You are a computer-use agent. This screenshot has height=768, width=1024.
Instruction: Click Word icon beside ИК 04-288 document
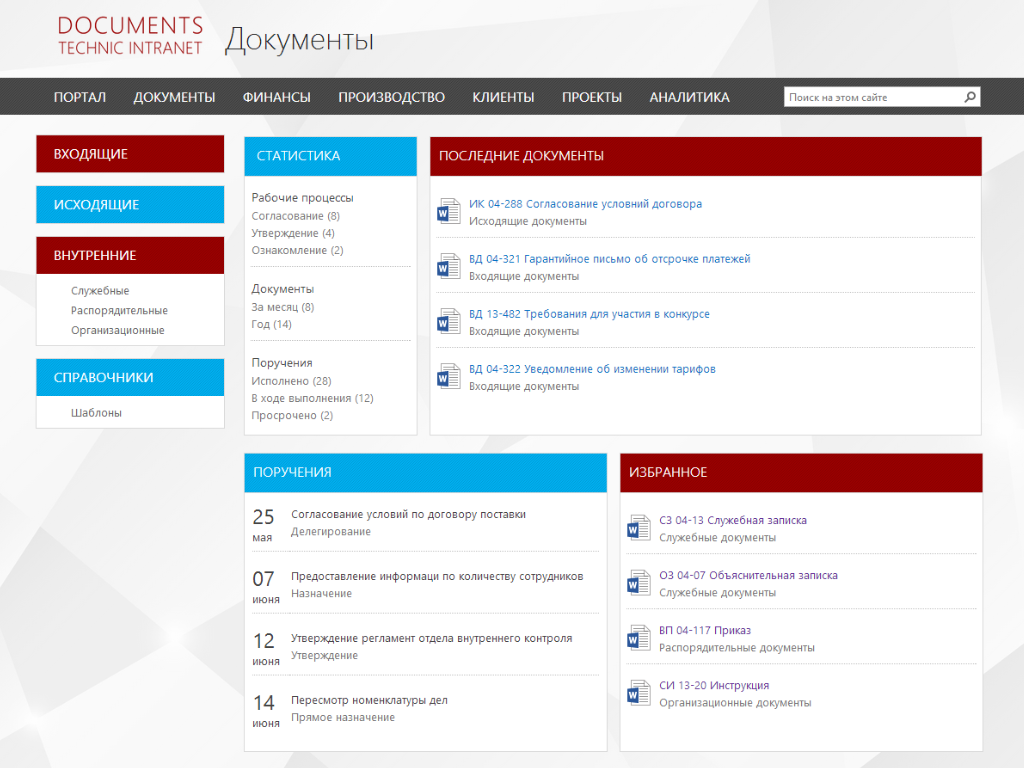coord(448,212)
